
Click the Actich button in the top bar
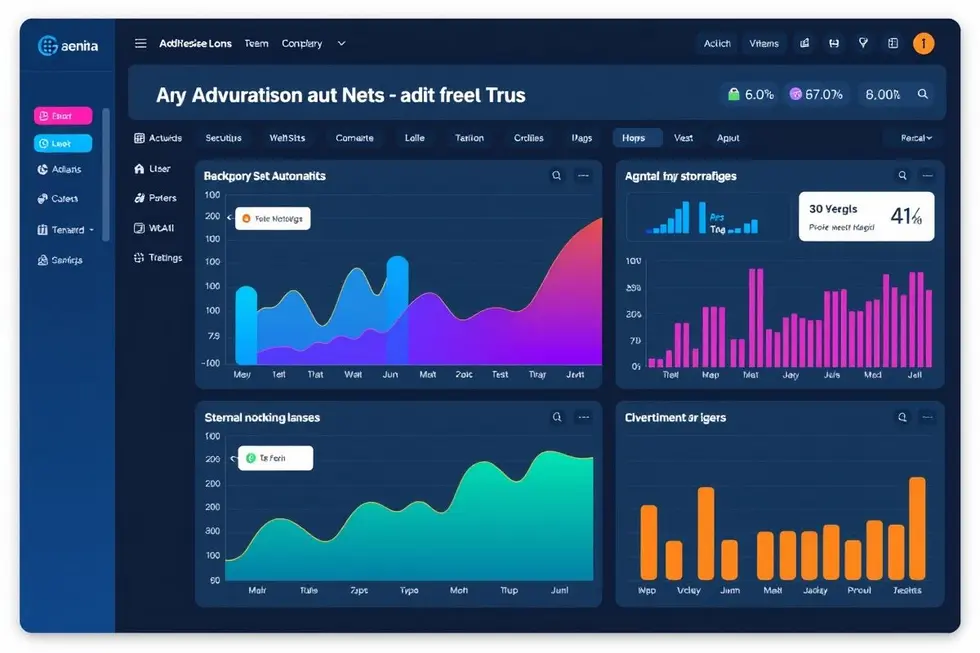point(717,44)
